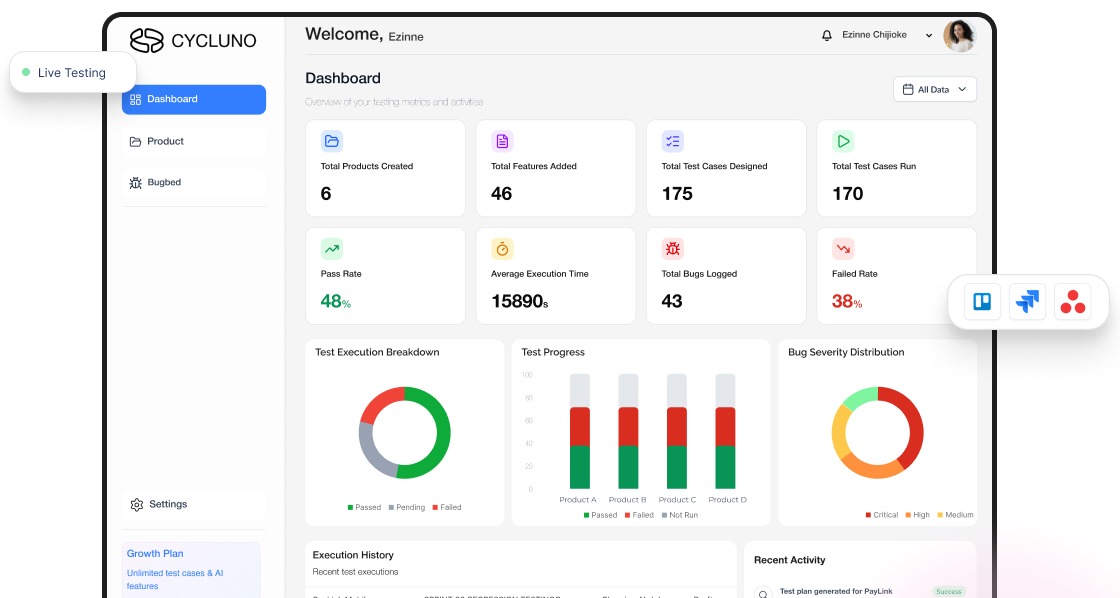Click the Pass Rate trending-up icon
This screenshot has width=1120, height=598.
[x=331, y=249]
